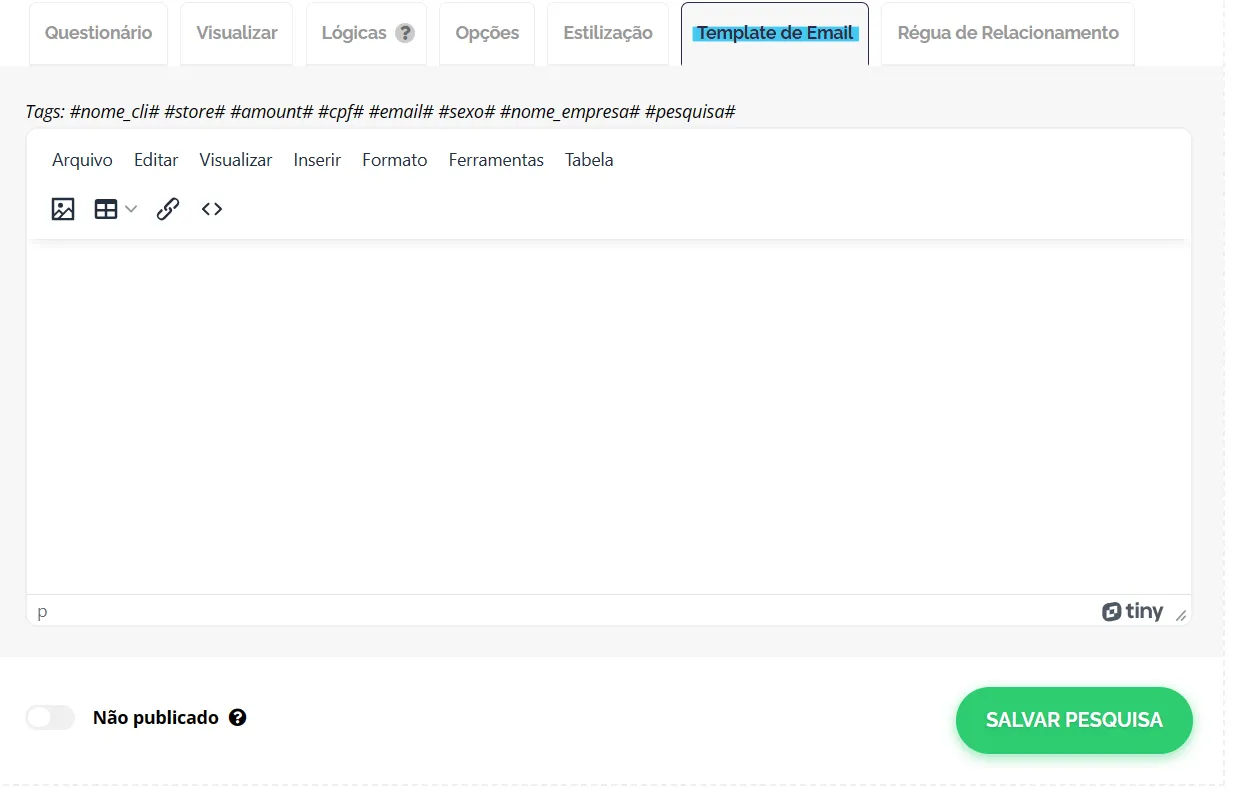The width and height of the screenshot is (1248, 806).
Task: Toggle the Não publicado switch
Action: tap(50, 717)
